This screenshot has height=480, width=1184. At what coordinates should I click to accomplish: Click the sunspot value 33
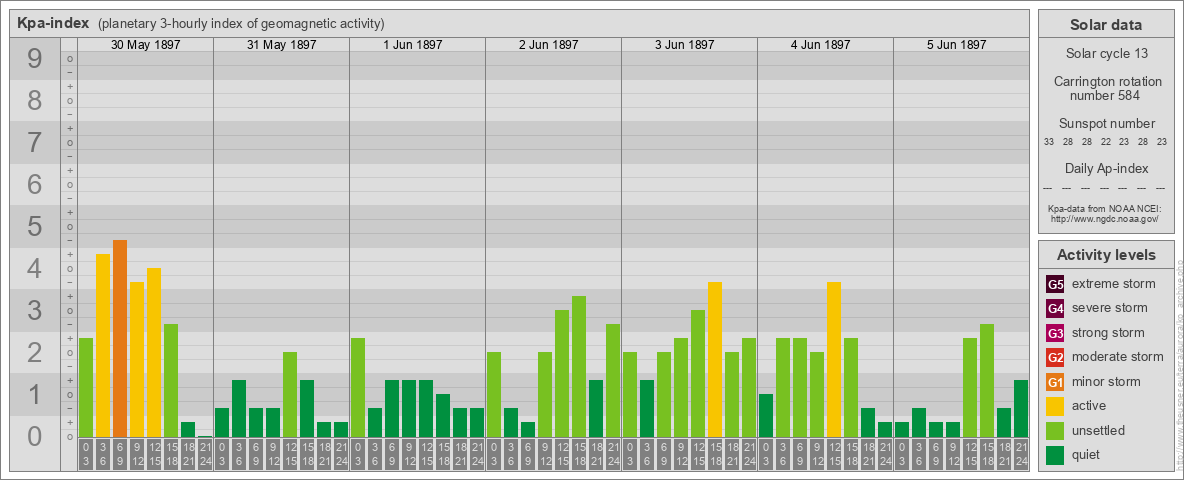pos(1049,142)
